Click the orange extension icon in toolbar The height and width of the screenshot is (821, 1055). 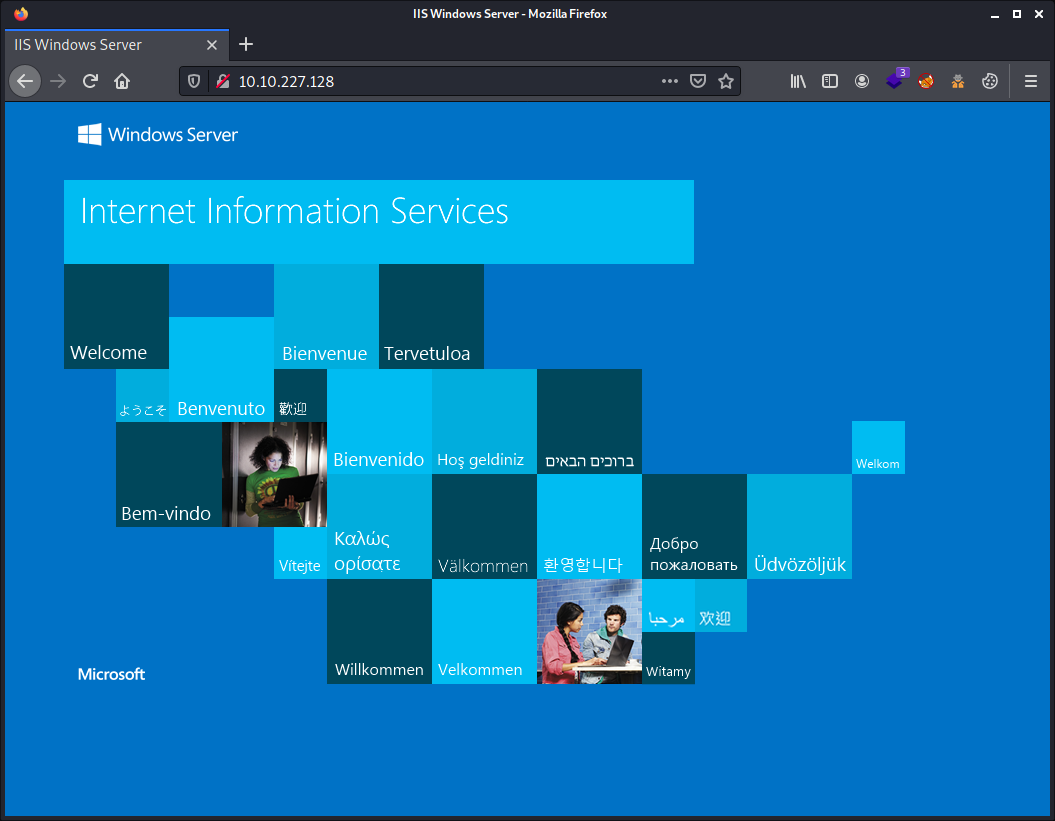coord(957,81)
